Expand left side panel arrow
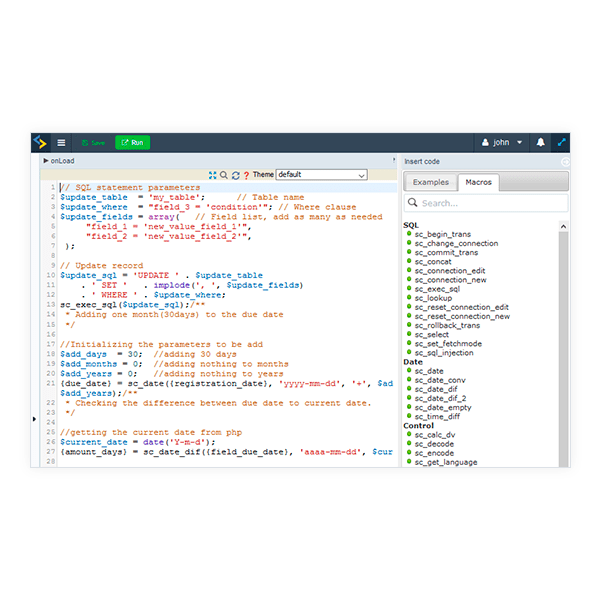The height and width of the screenshot is (600, 600). click(x=34, y=419)
